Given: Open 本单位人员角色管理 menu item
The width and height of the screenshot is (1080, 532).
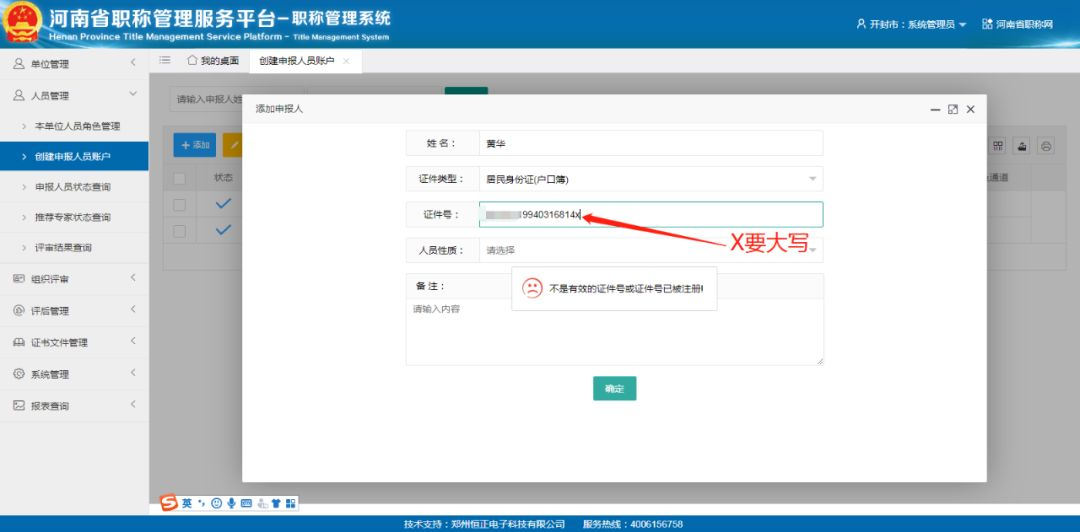Looking at the screenshot, I should click(x=74, y=126).
